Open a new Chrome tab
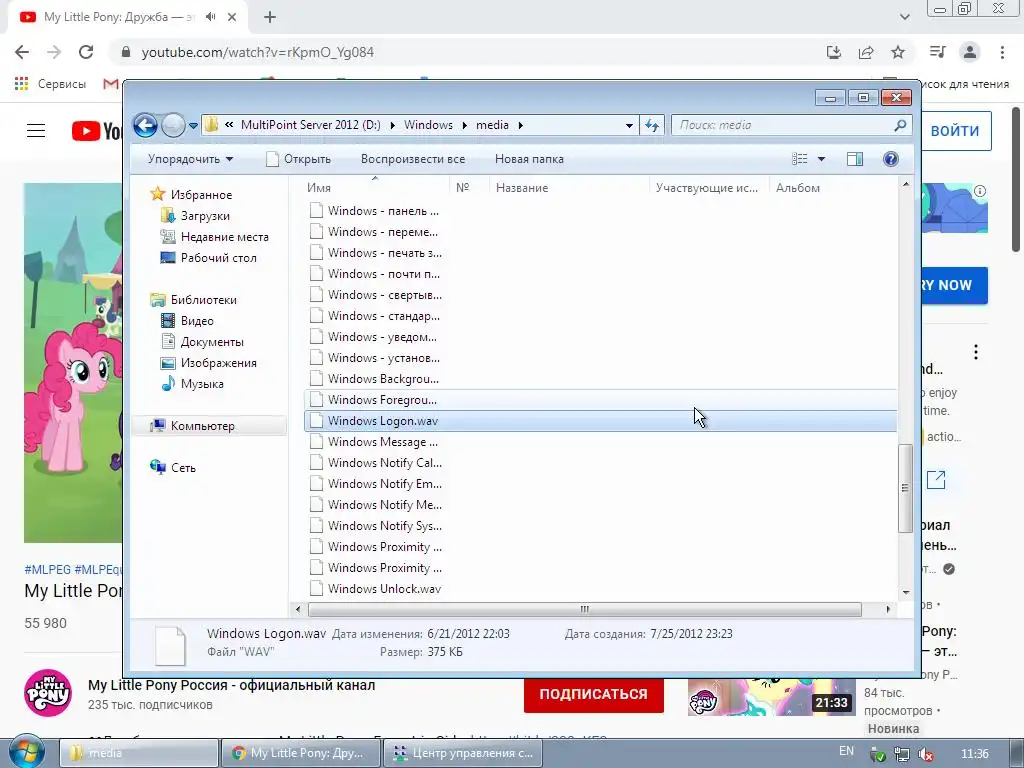The image size is (1024, 768). [270, 18]
